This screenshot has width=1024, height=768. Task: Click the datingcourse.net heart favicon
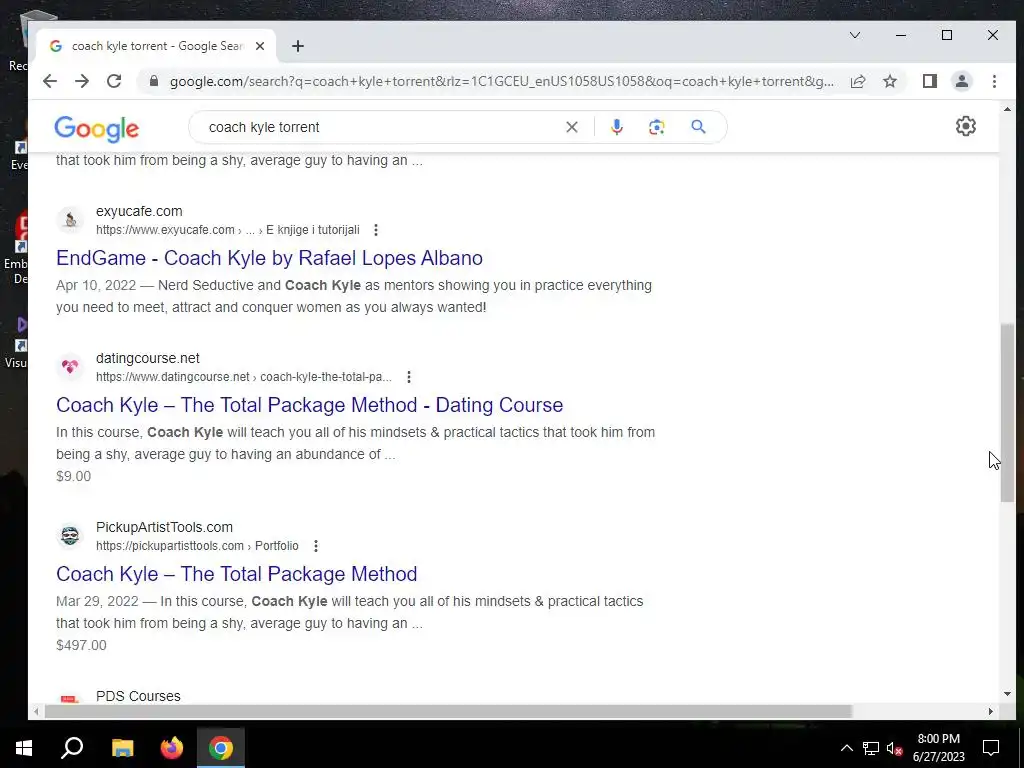tap(70, 367)
